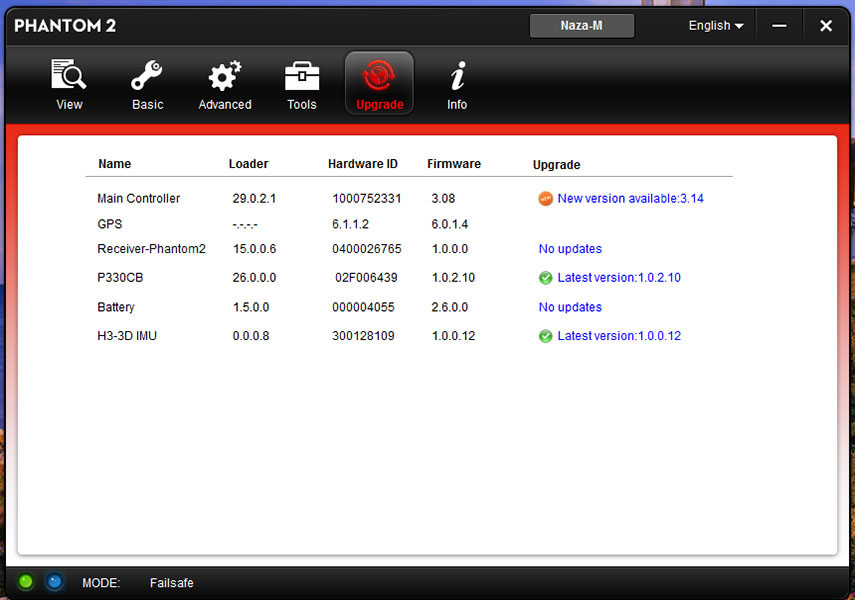Viewport: 855px width, 600px height.
Task: Switch to the Tools tab label
Action: pos(302,104)
